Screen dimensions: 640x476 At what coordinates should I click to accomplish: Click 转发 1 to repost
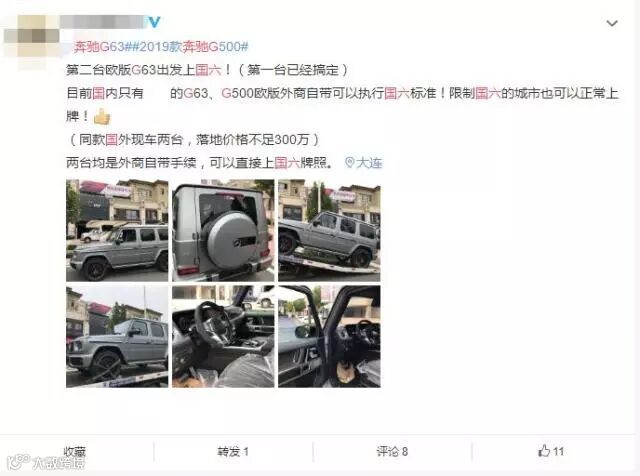click(x=233, y=452)
